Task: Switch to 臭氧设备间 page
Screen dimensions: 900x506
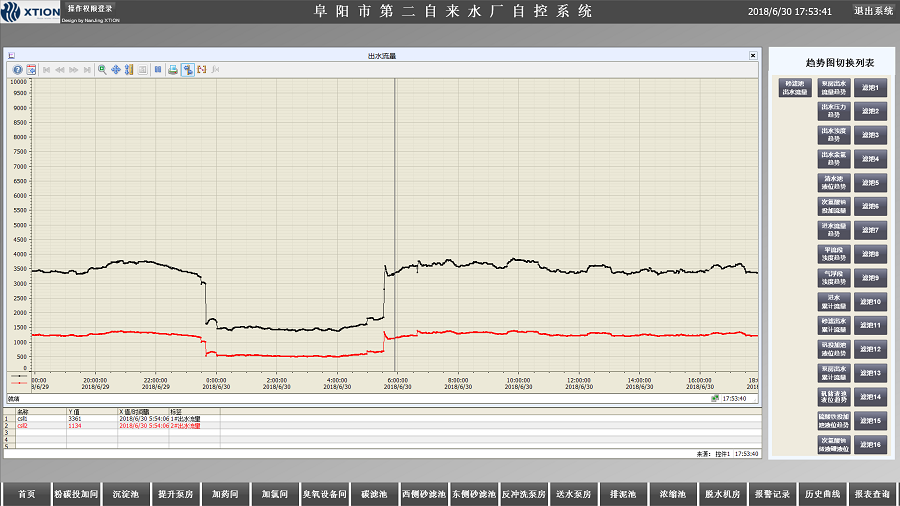Action: 325,494
